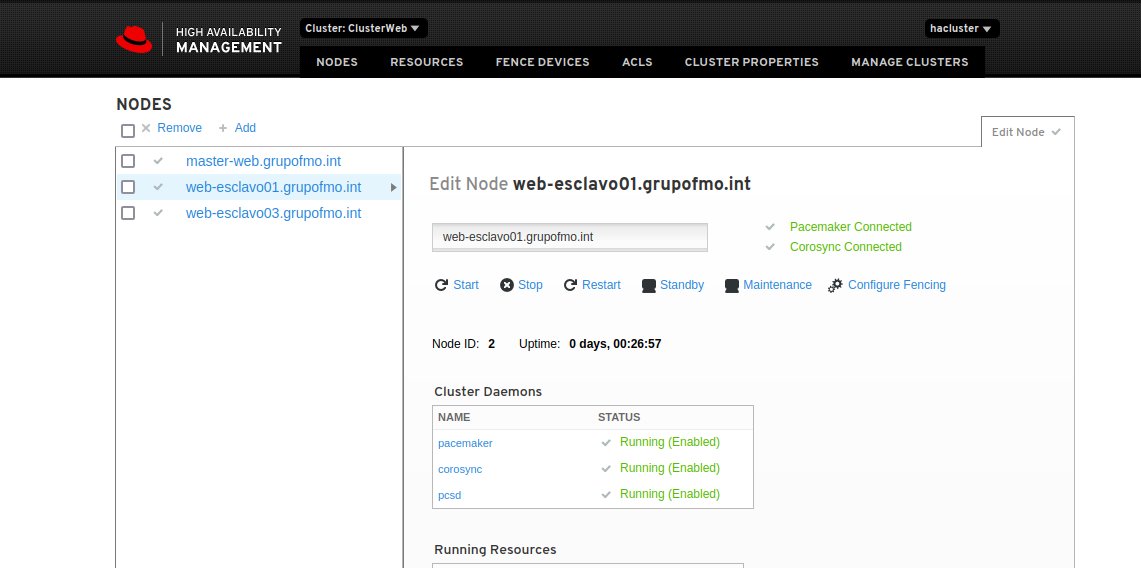Open the FENCE DEVICES menu
The width and height of the screenshot is (1141, 568).
click(x=543, y=62)
